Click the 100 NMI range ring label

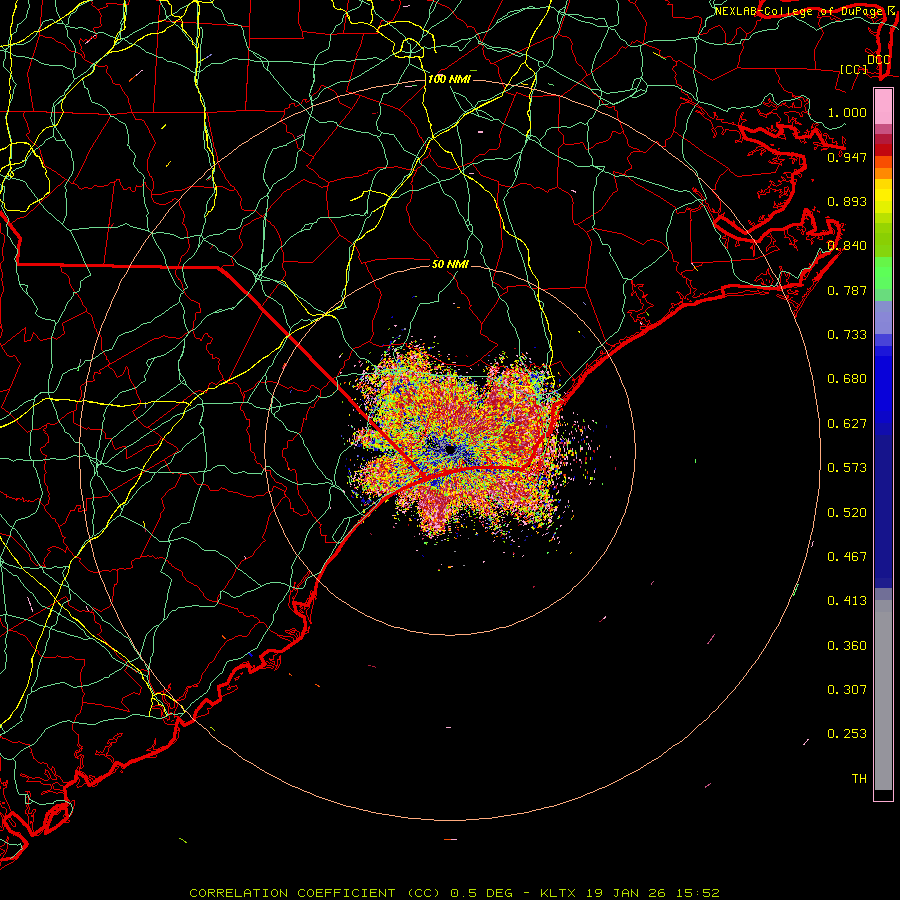point(449,79)
